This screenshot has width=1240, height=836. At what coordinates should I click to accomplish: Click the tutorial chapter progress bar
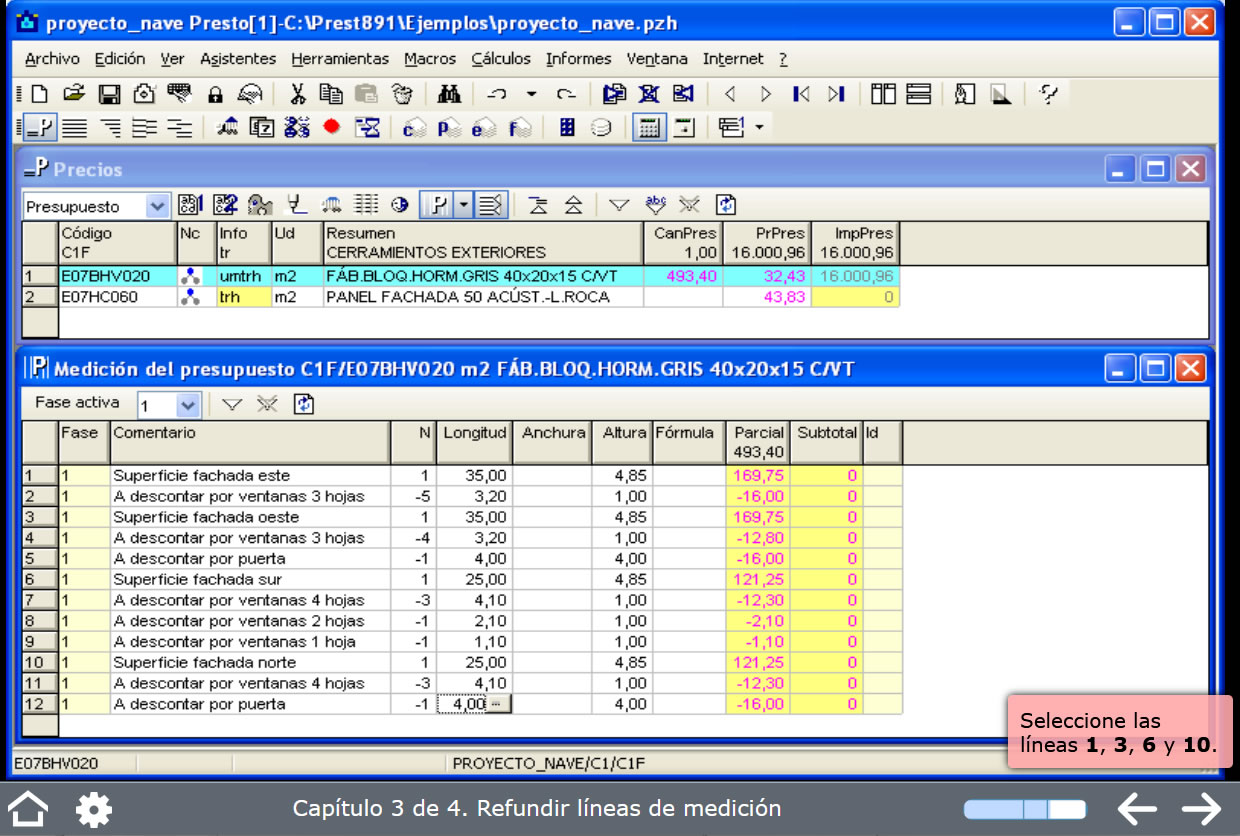point(1025,808)
